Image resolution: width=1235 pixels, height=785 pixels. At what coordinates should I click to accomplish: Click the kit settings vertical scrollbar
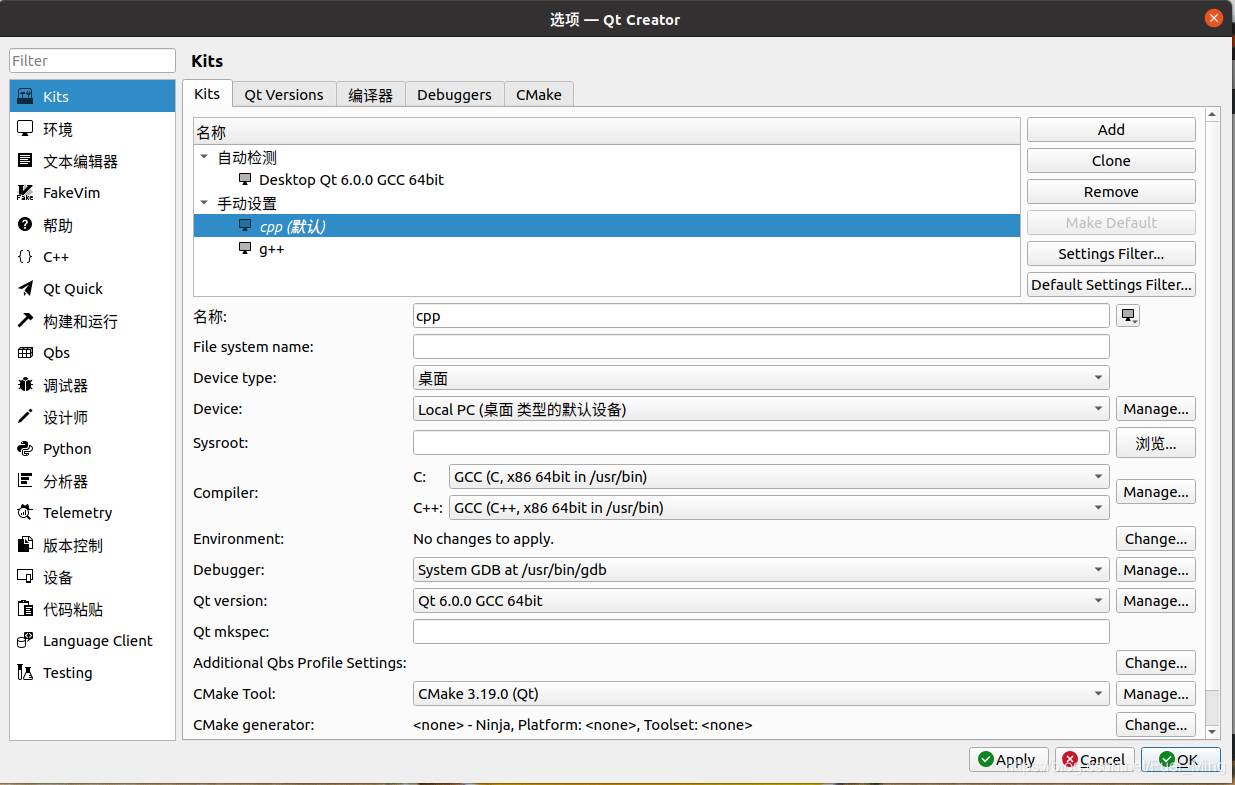tap(1213, 424)
